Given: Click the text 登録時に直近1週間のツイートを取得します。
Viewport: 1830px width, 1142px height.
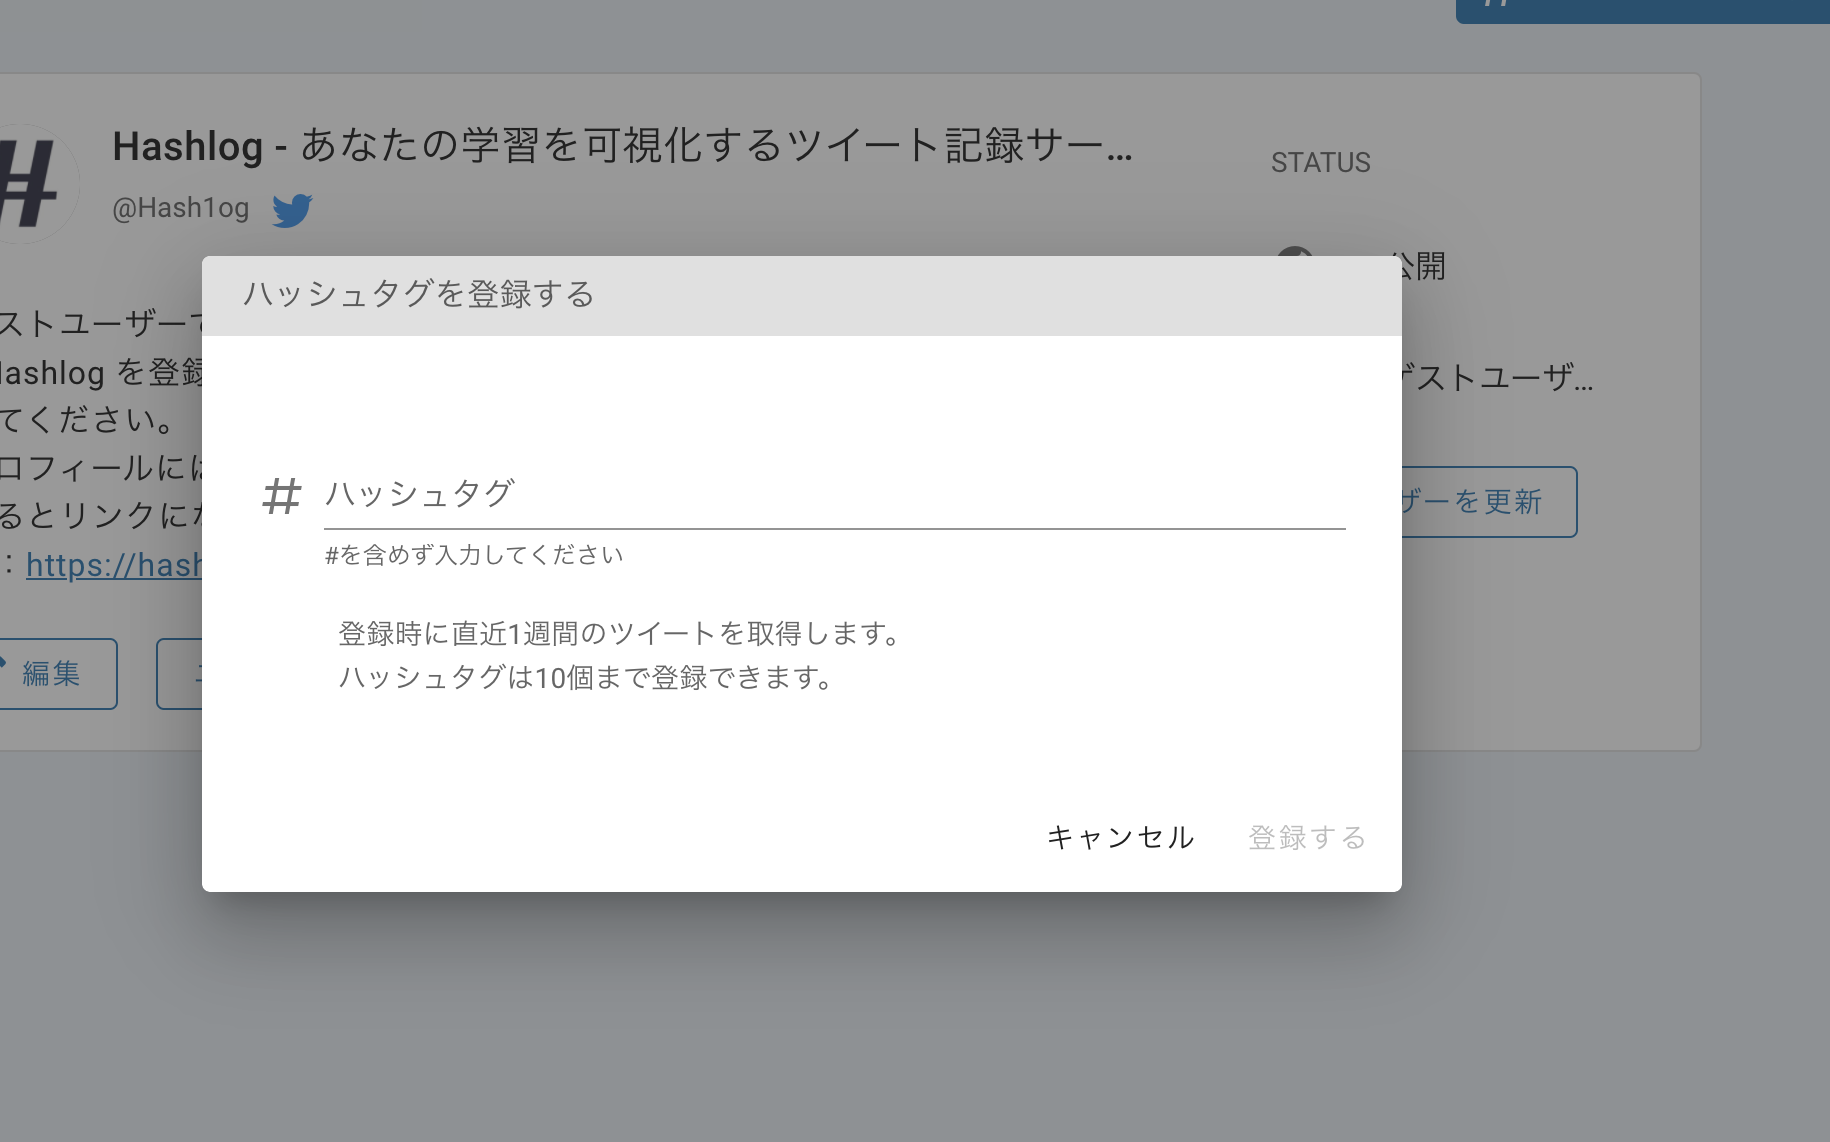Looking at the screenshot, I should 620,633.
